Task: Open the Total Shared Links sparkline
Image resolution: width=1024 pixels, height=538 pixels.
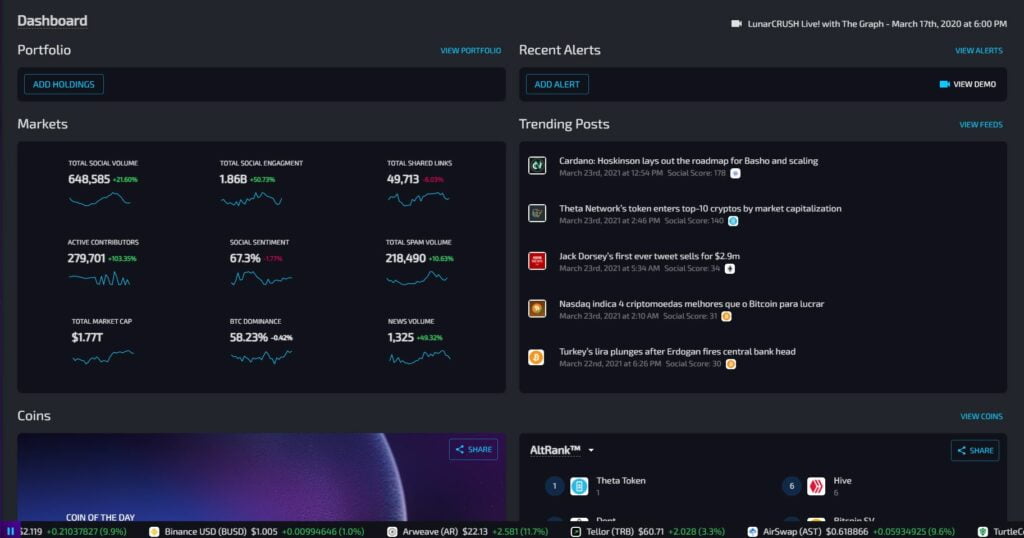Action: pyautogui.click(x=419, y=198)
